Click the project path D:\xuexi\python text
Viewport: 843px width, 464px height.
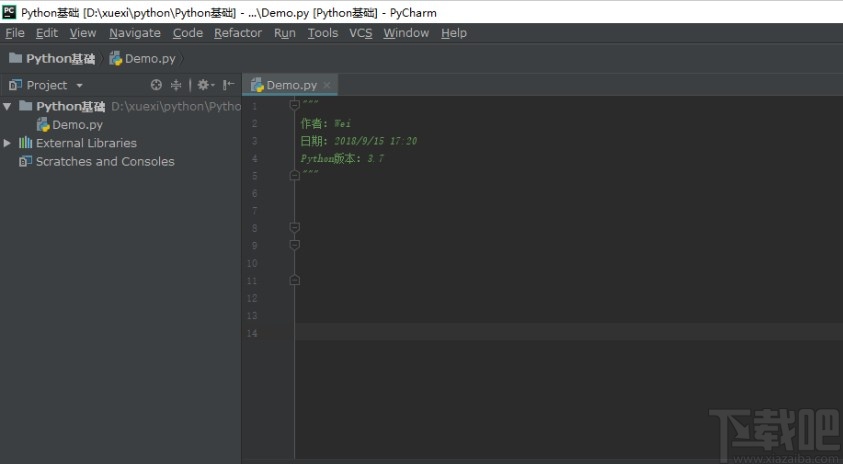(176, 106)
